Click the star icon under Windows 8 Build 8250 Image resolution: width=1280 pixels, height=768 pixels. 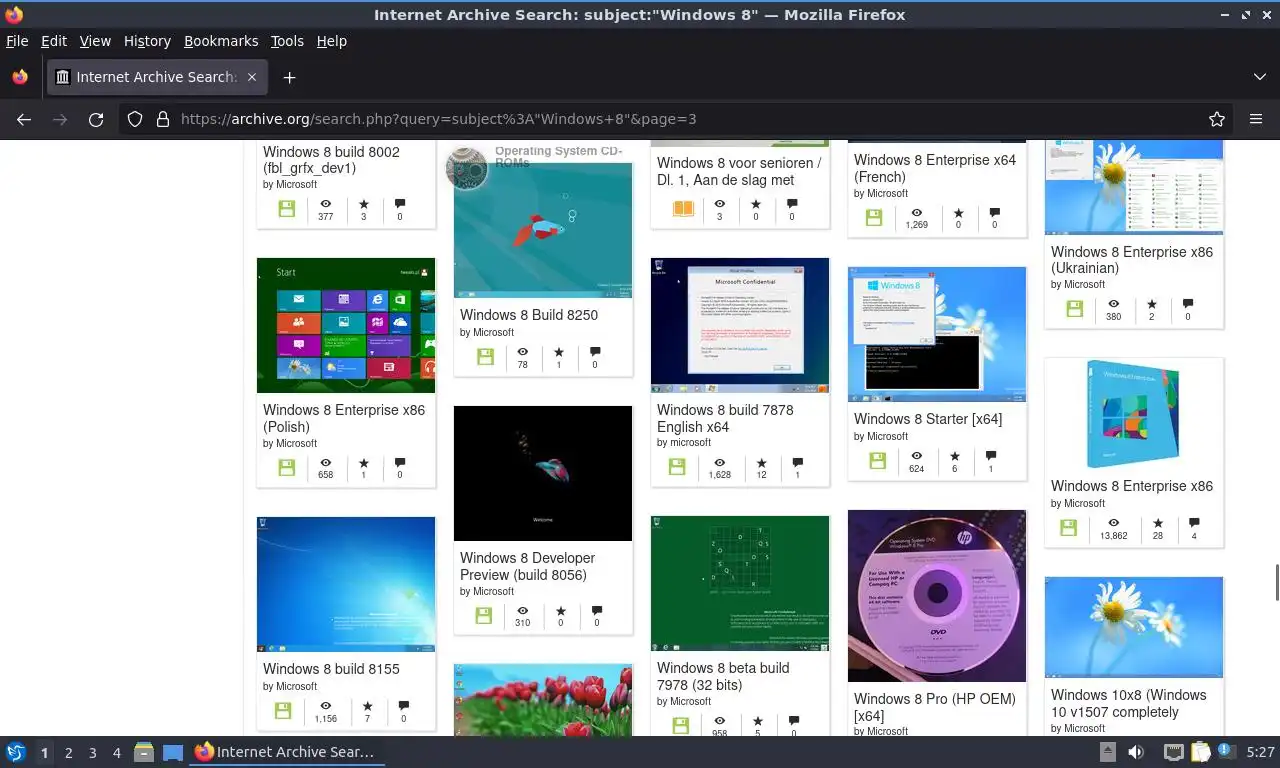(x=559, y=352)
